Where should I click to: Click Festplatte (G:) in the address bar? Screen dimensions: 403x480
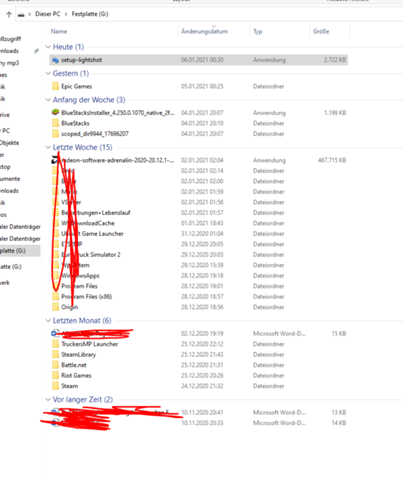pyautogui.click(x=90, y=14)
